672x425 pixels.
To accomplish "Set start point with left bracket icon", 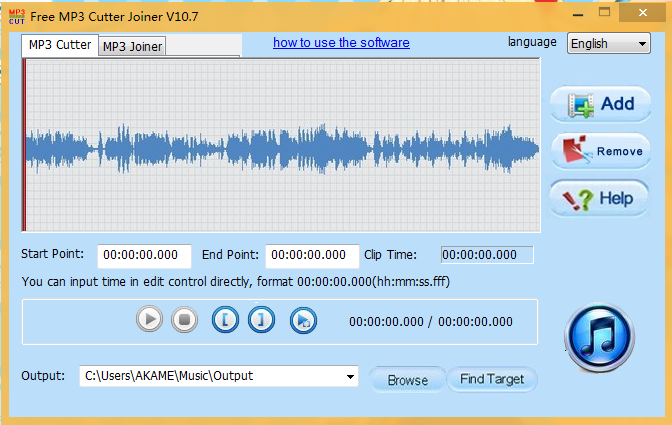I will (225, 320).
